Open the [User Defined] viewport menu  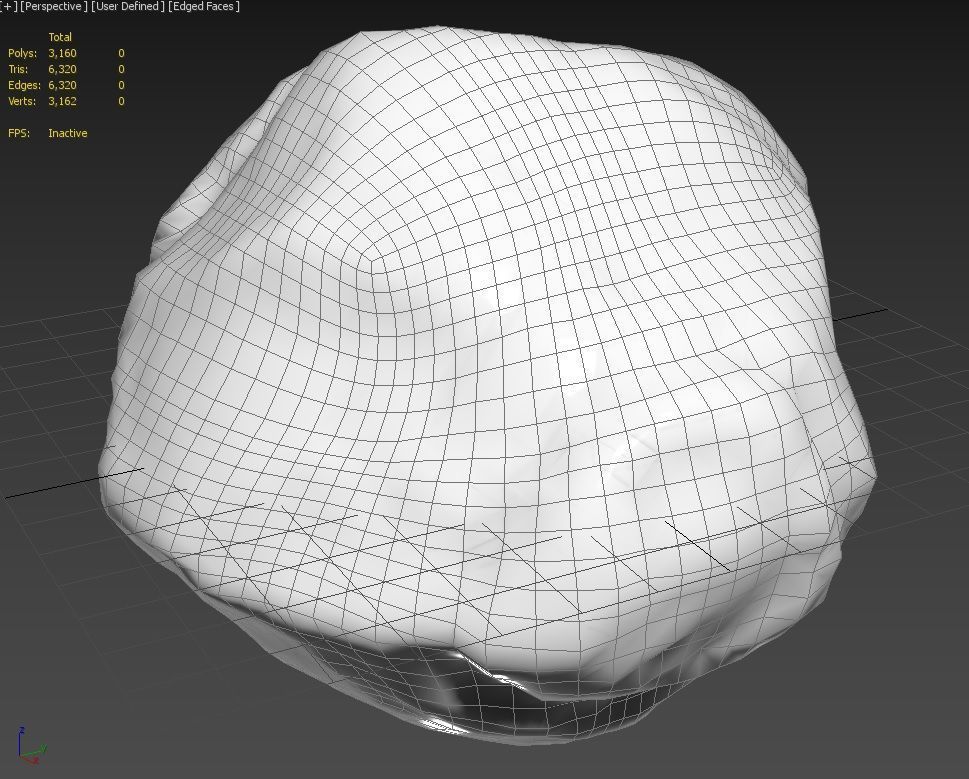128,6
